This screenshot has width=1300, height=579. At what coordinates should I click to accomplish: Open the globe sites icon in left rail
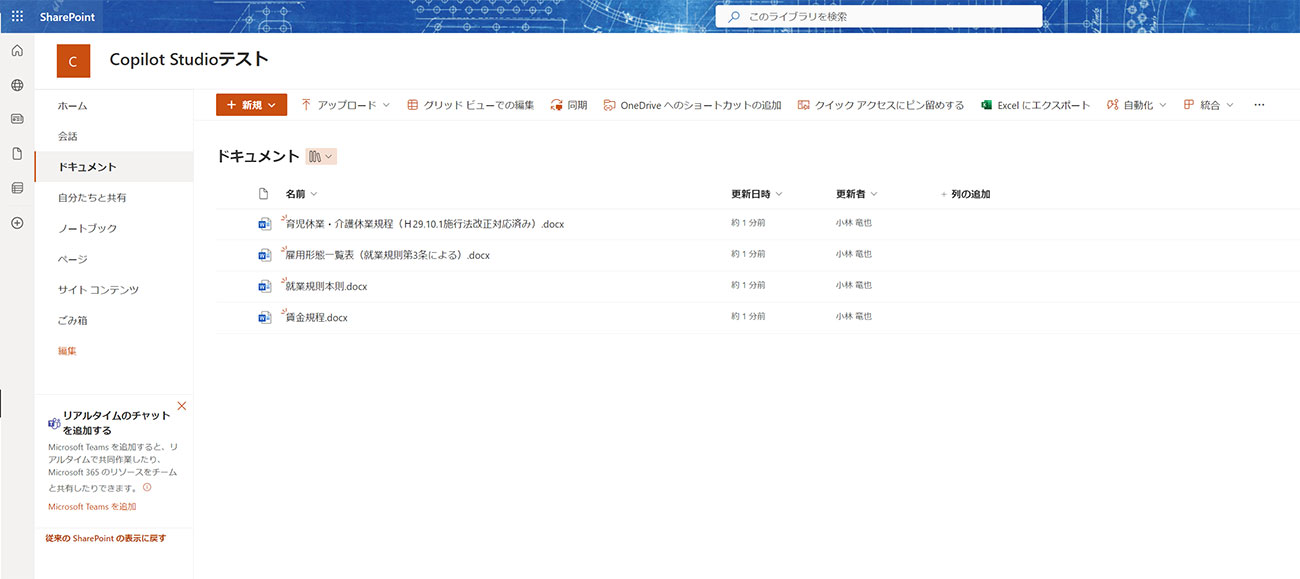coord(17,85)
